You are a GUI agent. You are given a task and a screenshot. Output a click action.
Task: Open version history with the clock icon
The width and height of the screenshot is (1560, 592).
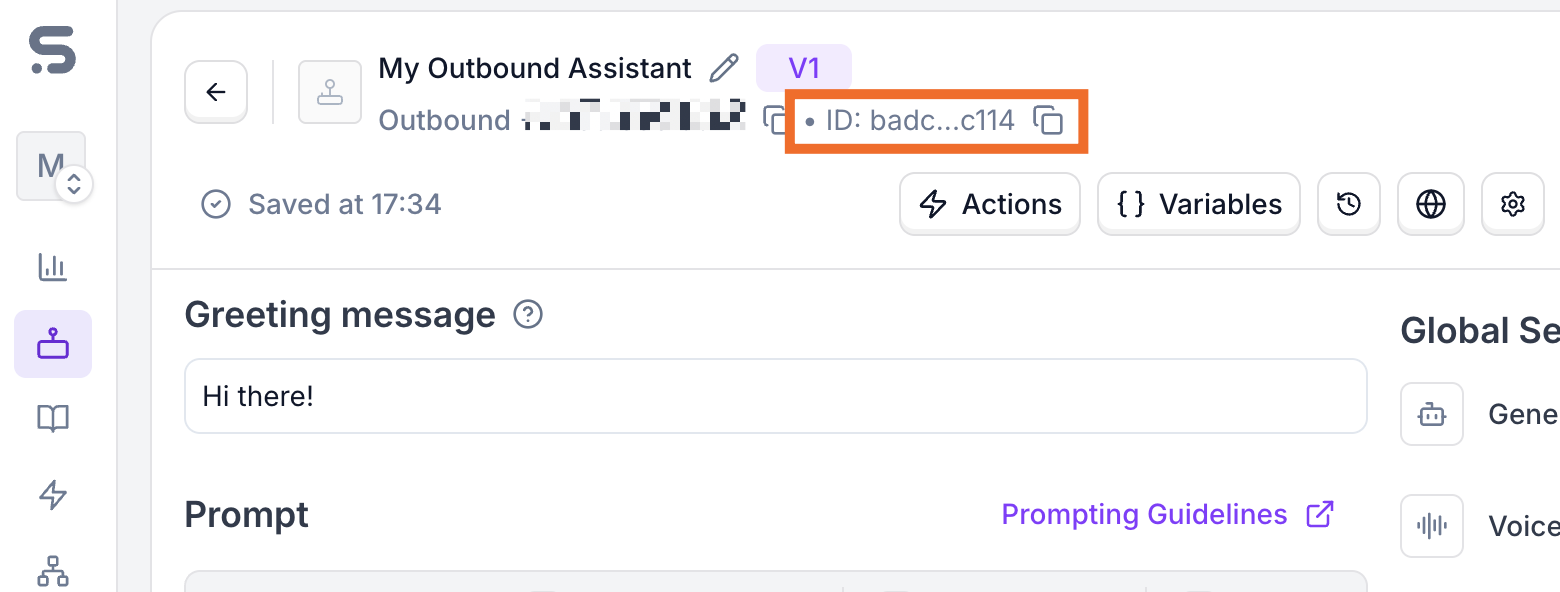1348,204
